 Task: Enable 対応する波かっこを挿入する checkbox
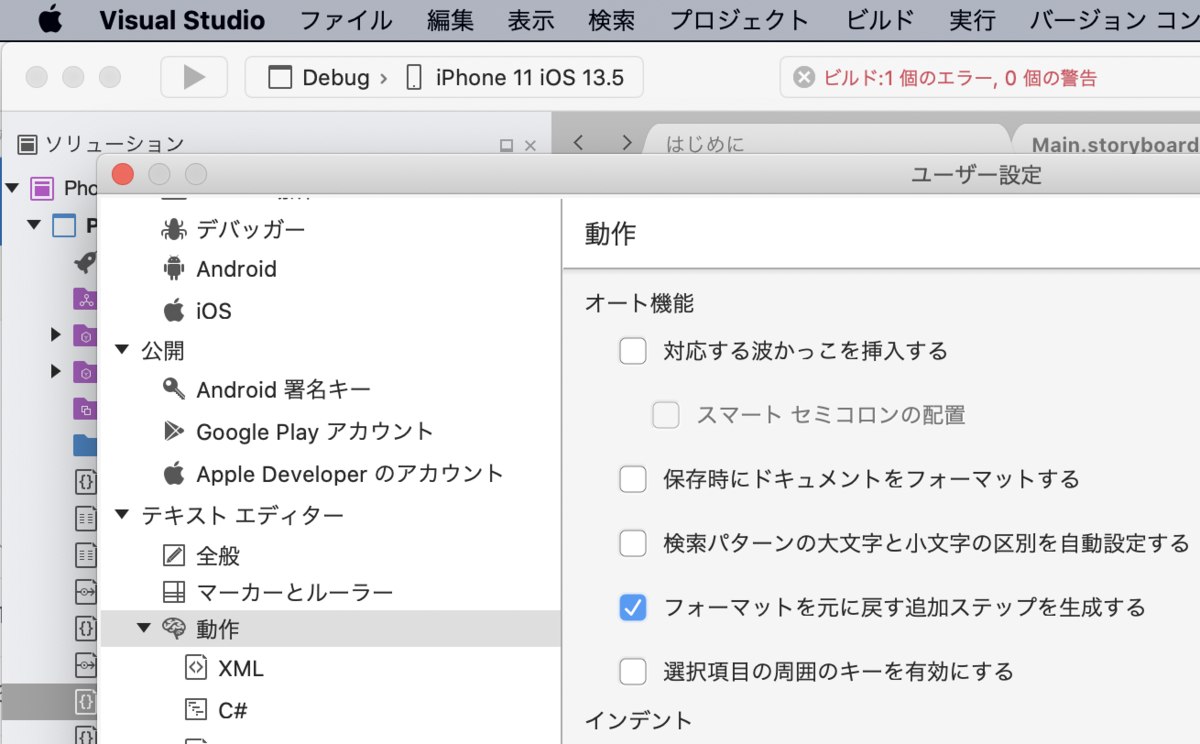[x=633, y=351]
